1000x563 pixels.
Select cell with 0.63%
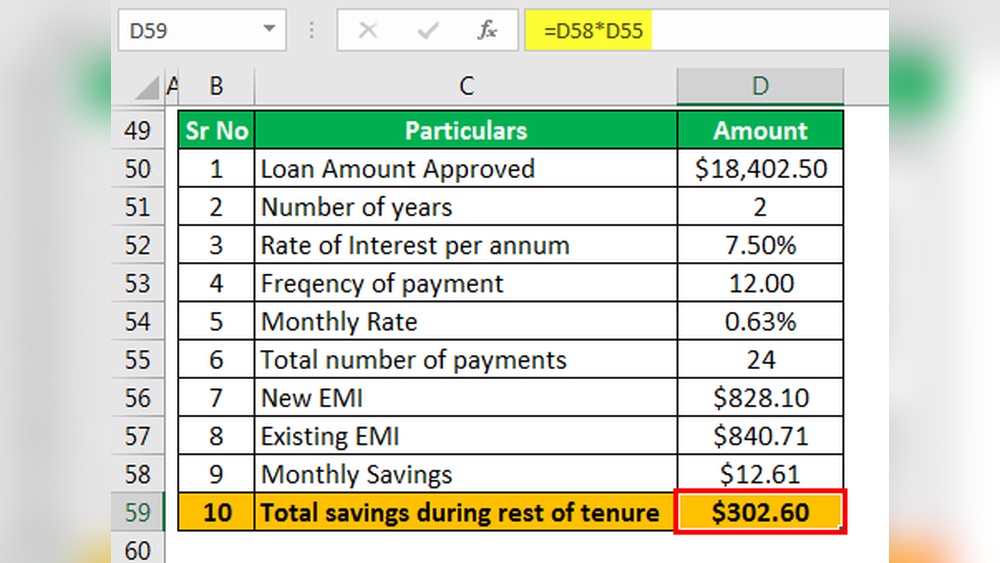coord(760,321)
